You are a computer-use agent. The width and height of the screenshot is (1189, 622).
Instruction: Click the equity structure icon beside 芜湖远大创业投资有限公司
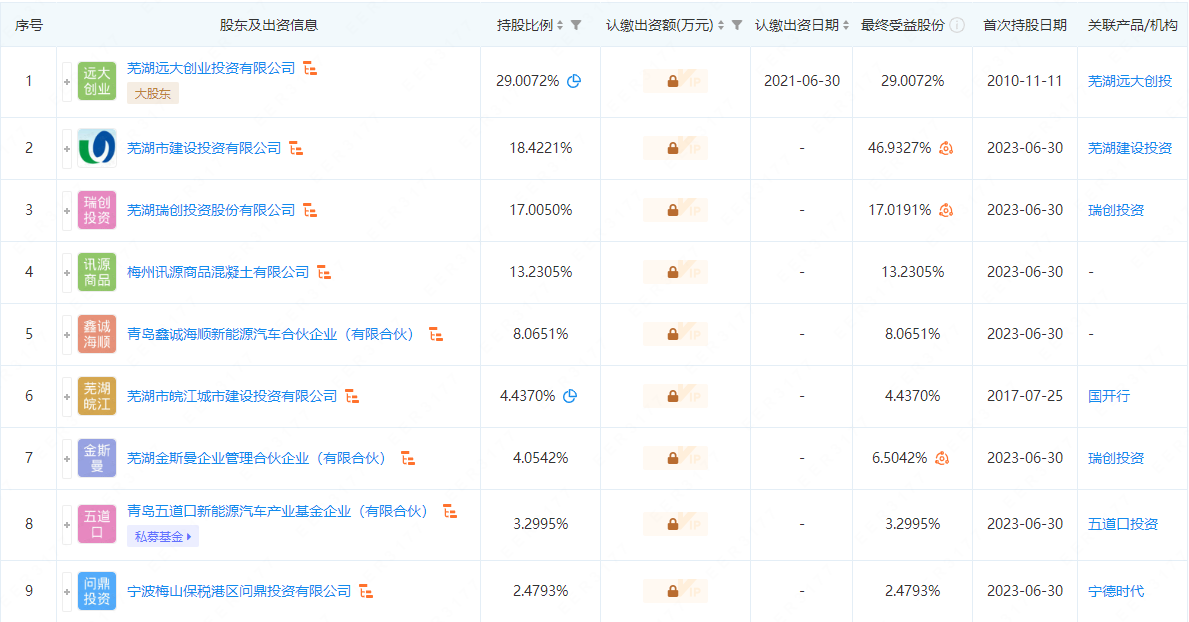[x=308, y=68]
